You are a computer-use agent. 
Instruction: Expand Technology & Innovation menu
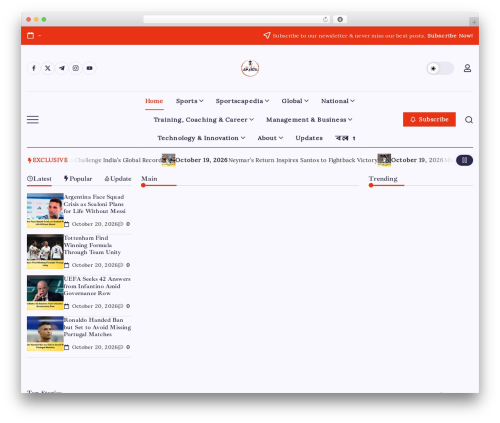coord(201,138)
